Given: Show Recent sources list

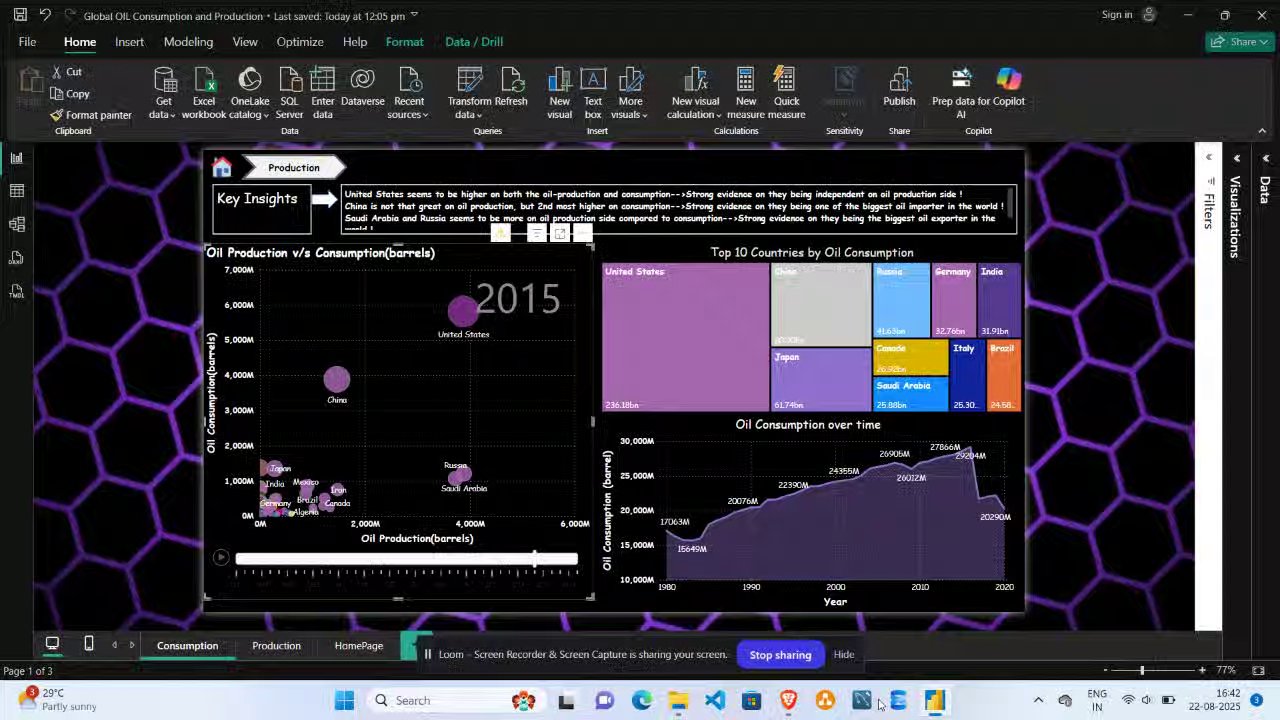Looking at the screenshot, I should 409,93.
